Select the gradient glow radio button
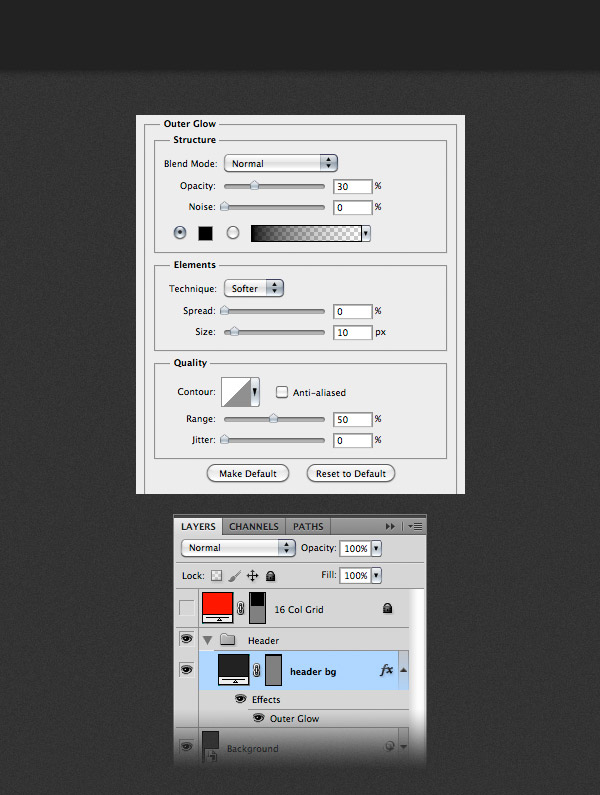Image resolution: width=600 pixels, height=795 pixels. [x=233, y=233]
